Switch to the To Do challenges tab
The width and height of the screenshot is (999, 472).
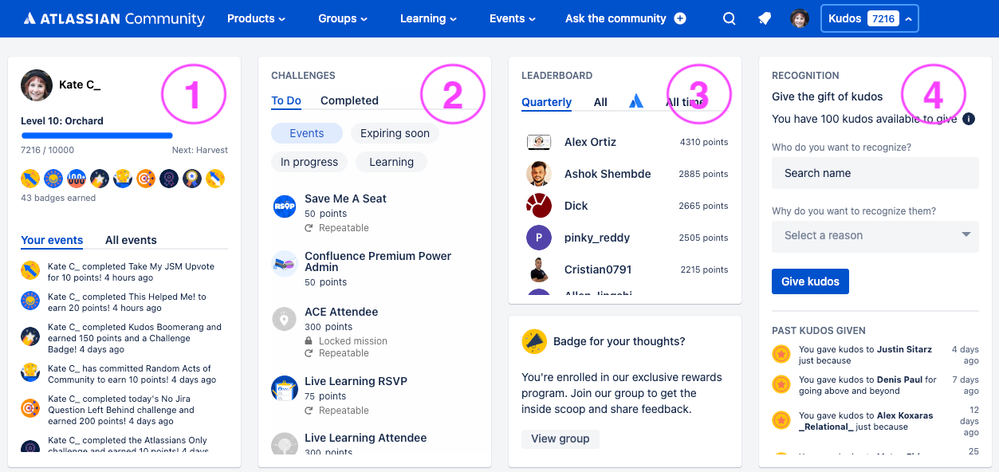click(x=286, y=101)
